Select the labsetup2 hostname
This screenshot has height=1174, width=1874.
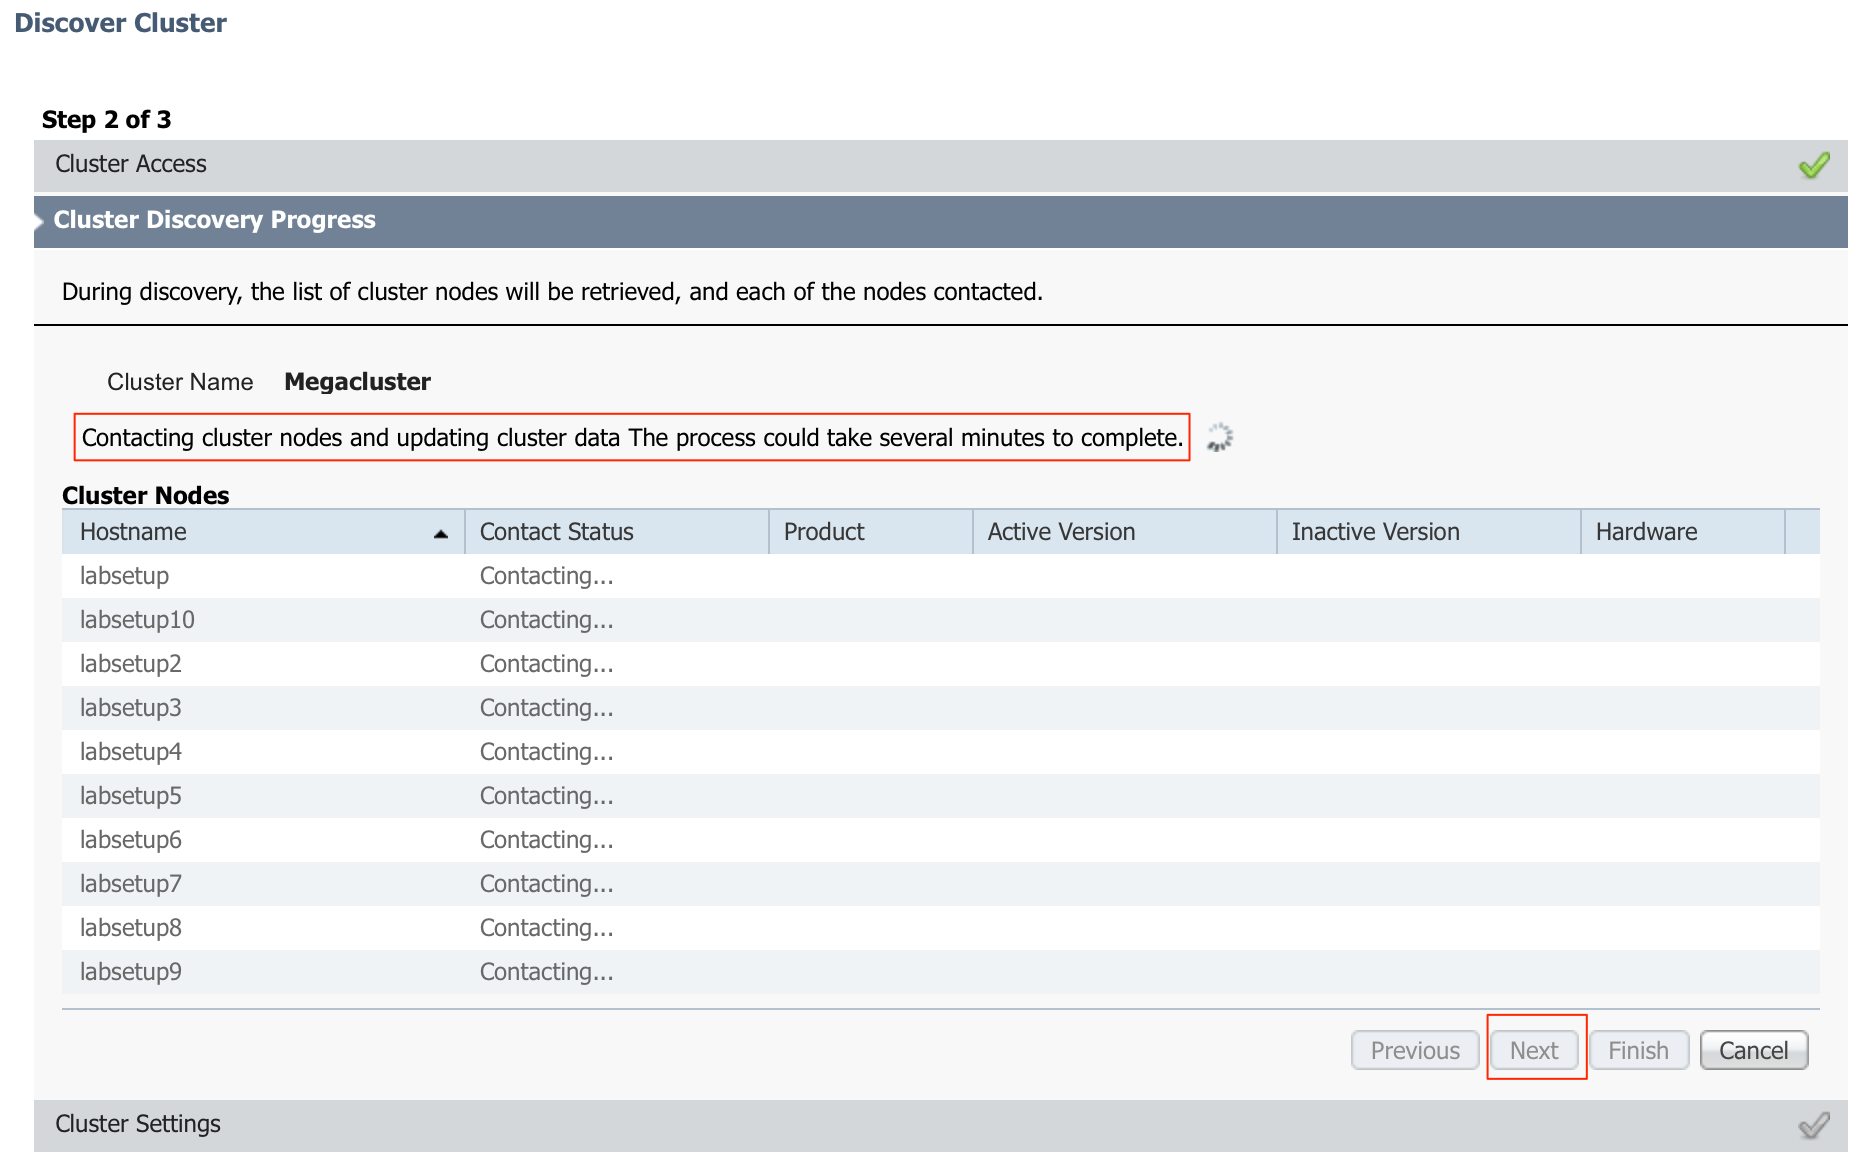(131, 664)
